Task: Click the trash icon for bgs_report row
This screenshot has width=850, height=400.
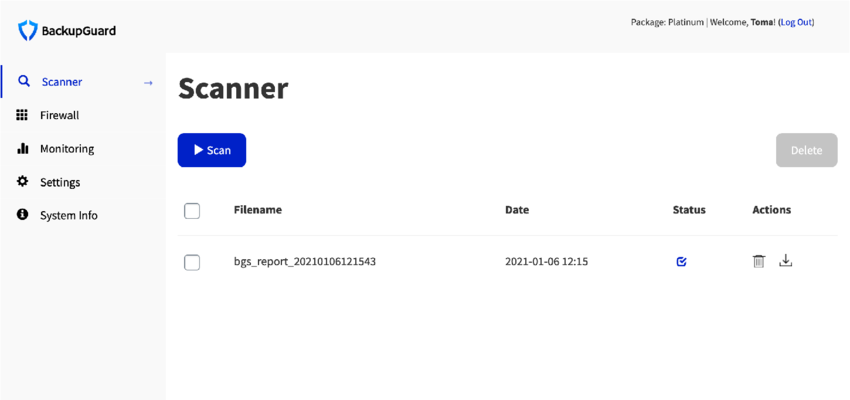Action: (759, 262)
